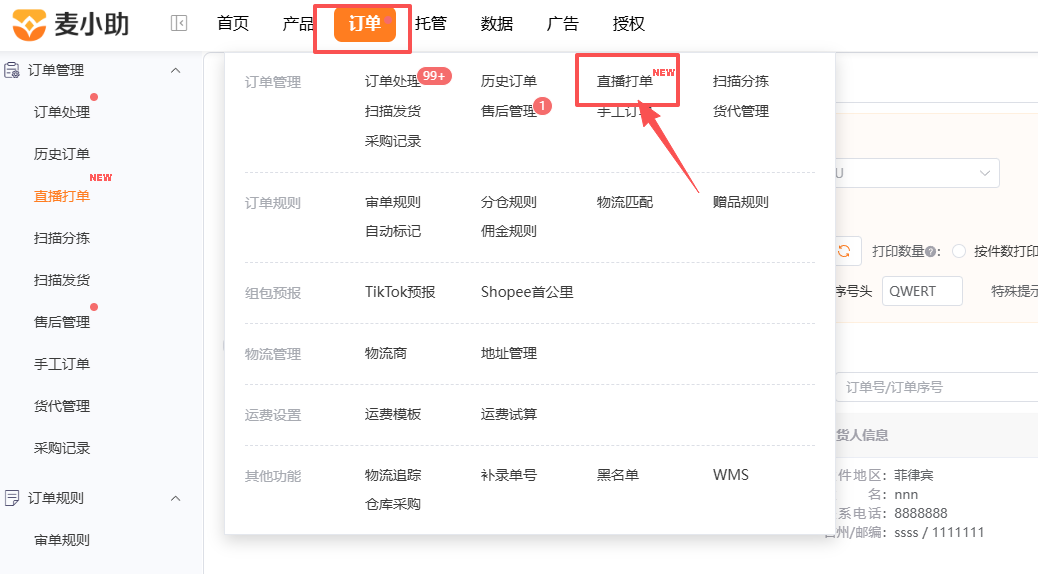Click the 订单管理 sidebar section icon

pos(12,70)
